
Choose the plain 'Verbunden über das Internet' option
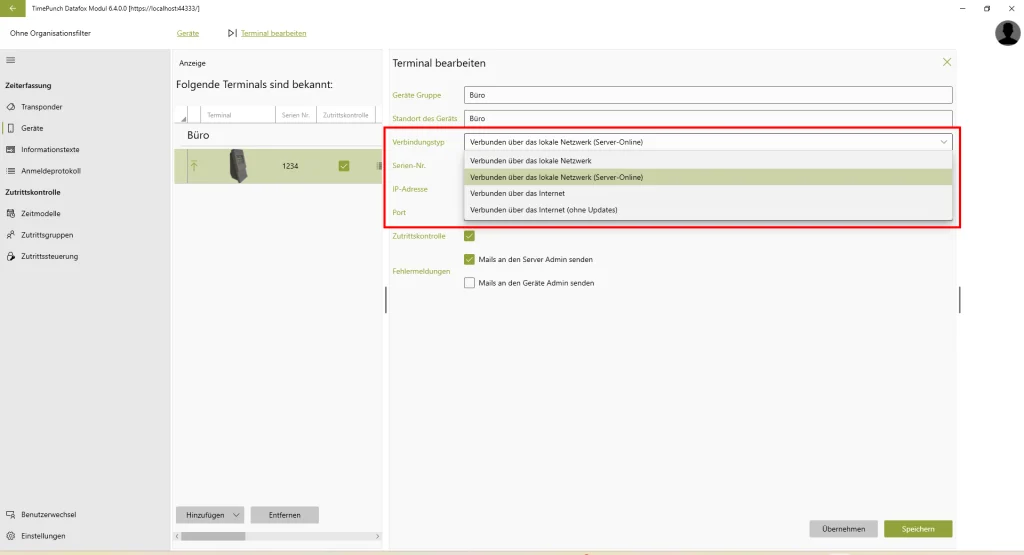708,193
